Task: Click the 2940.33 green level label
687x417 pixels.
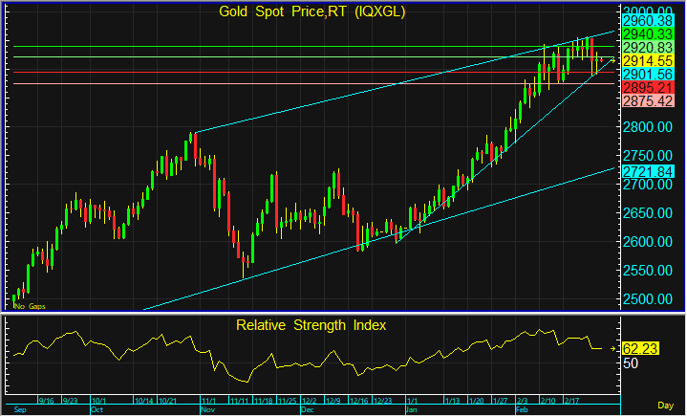Action: coord(647,33)
